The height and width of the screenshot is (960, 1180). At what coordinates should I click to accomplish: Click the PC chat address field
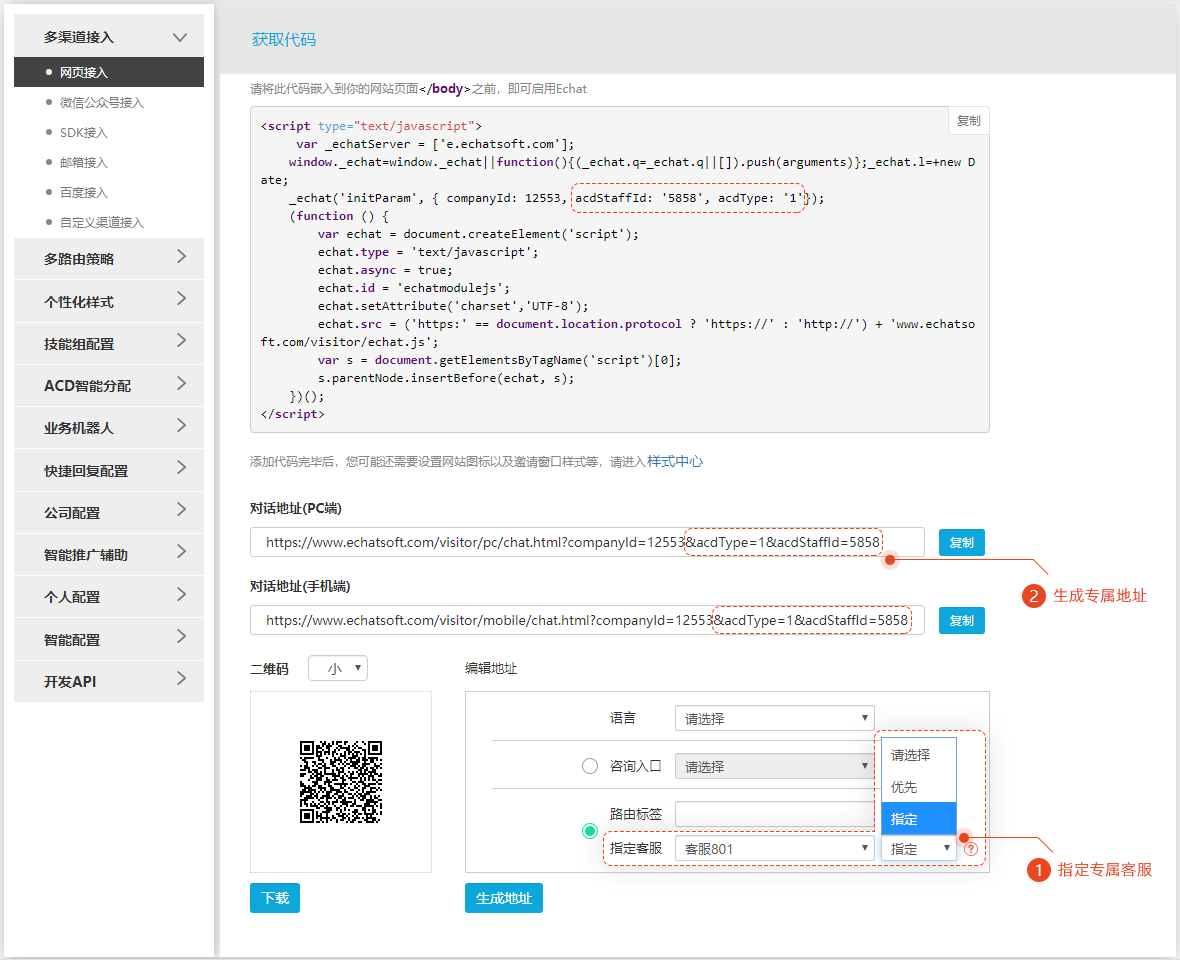(587, 542)
